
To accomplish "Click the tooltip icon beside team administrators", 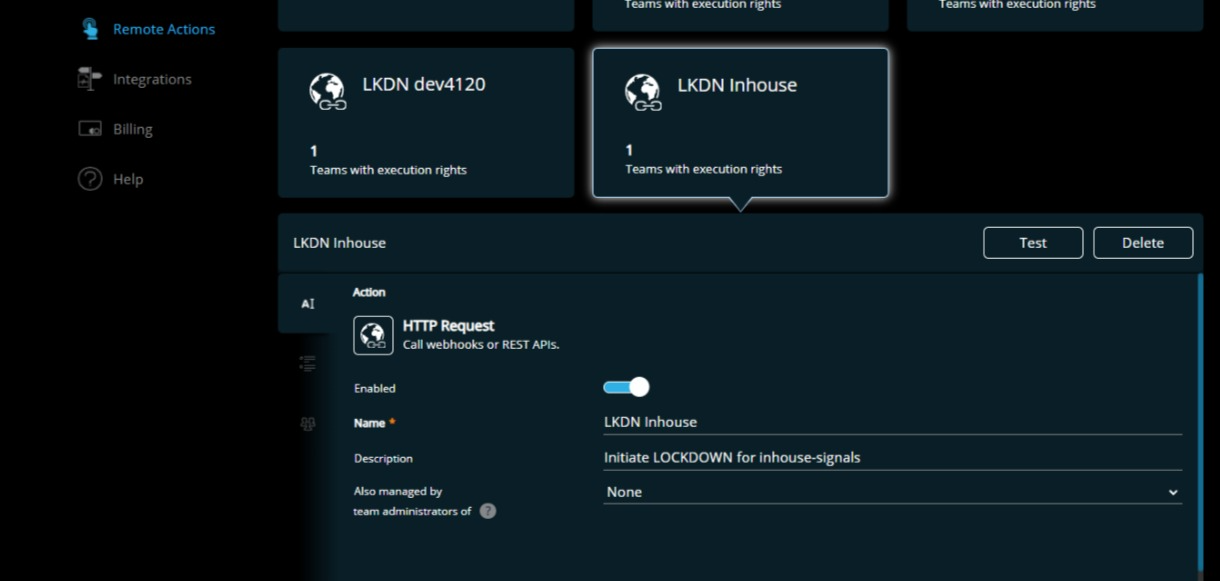I will point(487,510).
